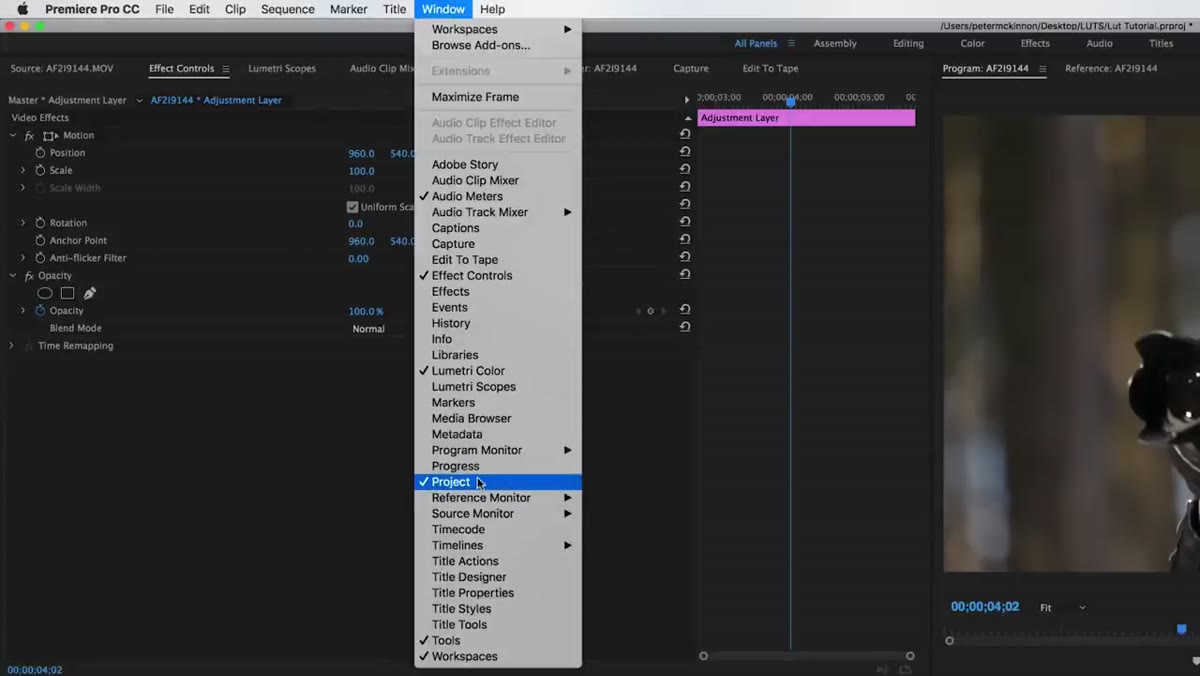This screenshot has width=1200, height=676.
Task: Open the Fit zoom level dropdown
Action: click(1063, 608)
